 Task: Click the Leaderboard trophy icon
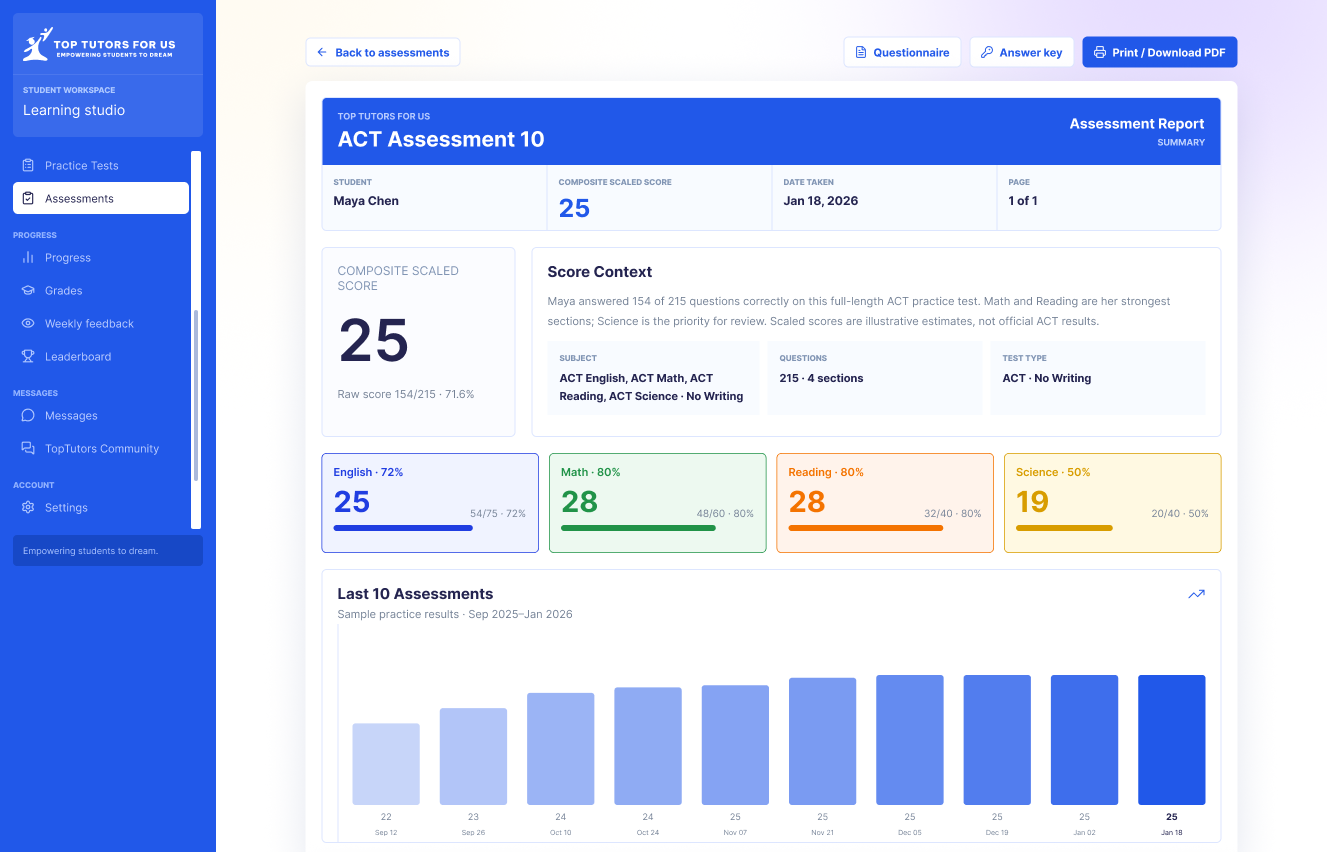coord(28,356)
